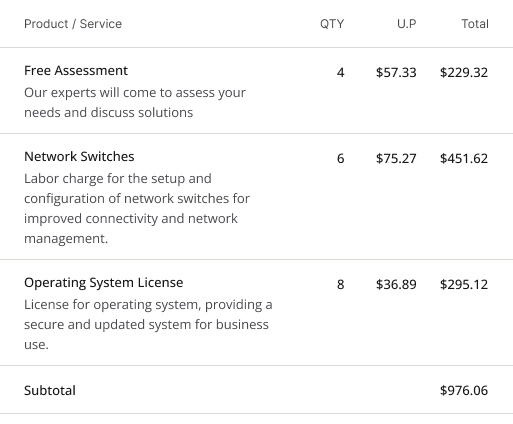Click the $36.89 unit price
513x424 pixels.
coord(396,285)
